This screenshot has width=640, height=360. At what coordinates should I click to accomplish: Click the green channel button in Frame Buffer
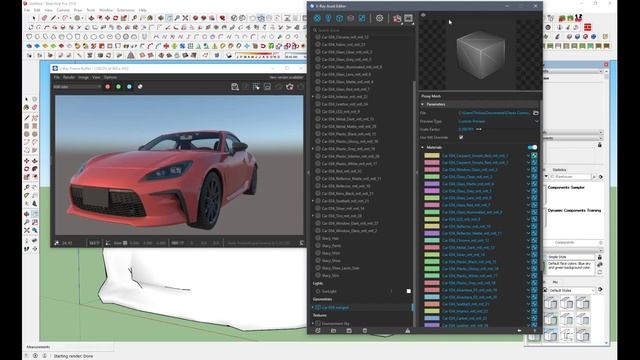(x=118, y=87)
